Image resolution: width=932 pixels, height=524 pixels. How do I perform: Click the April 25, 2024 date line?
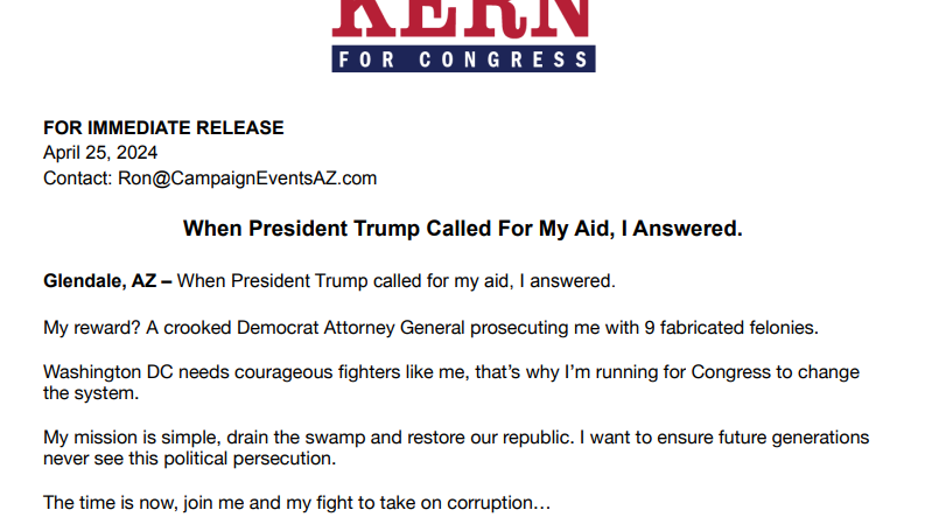[x=100, y=153]
